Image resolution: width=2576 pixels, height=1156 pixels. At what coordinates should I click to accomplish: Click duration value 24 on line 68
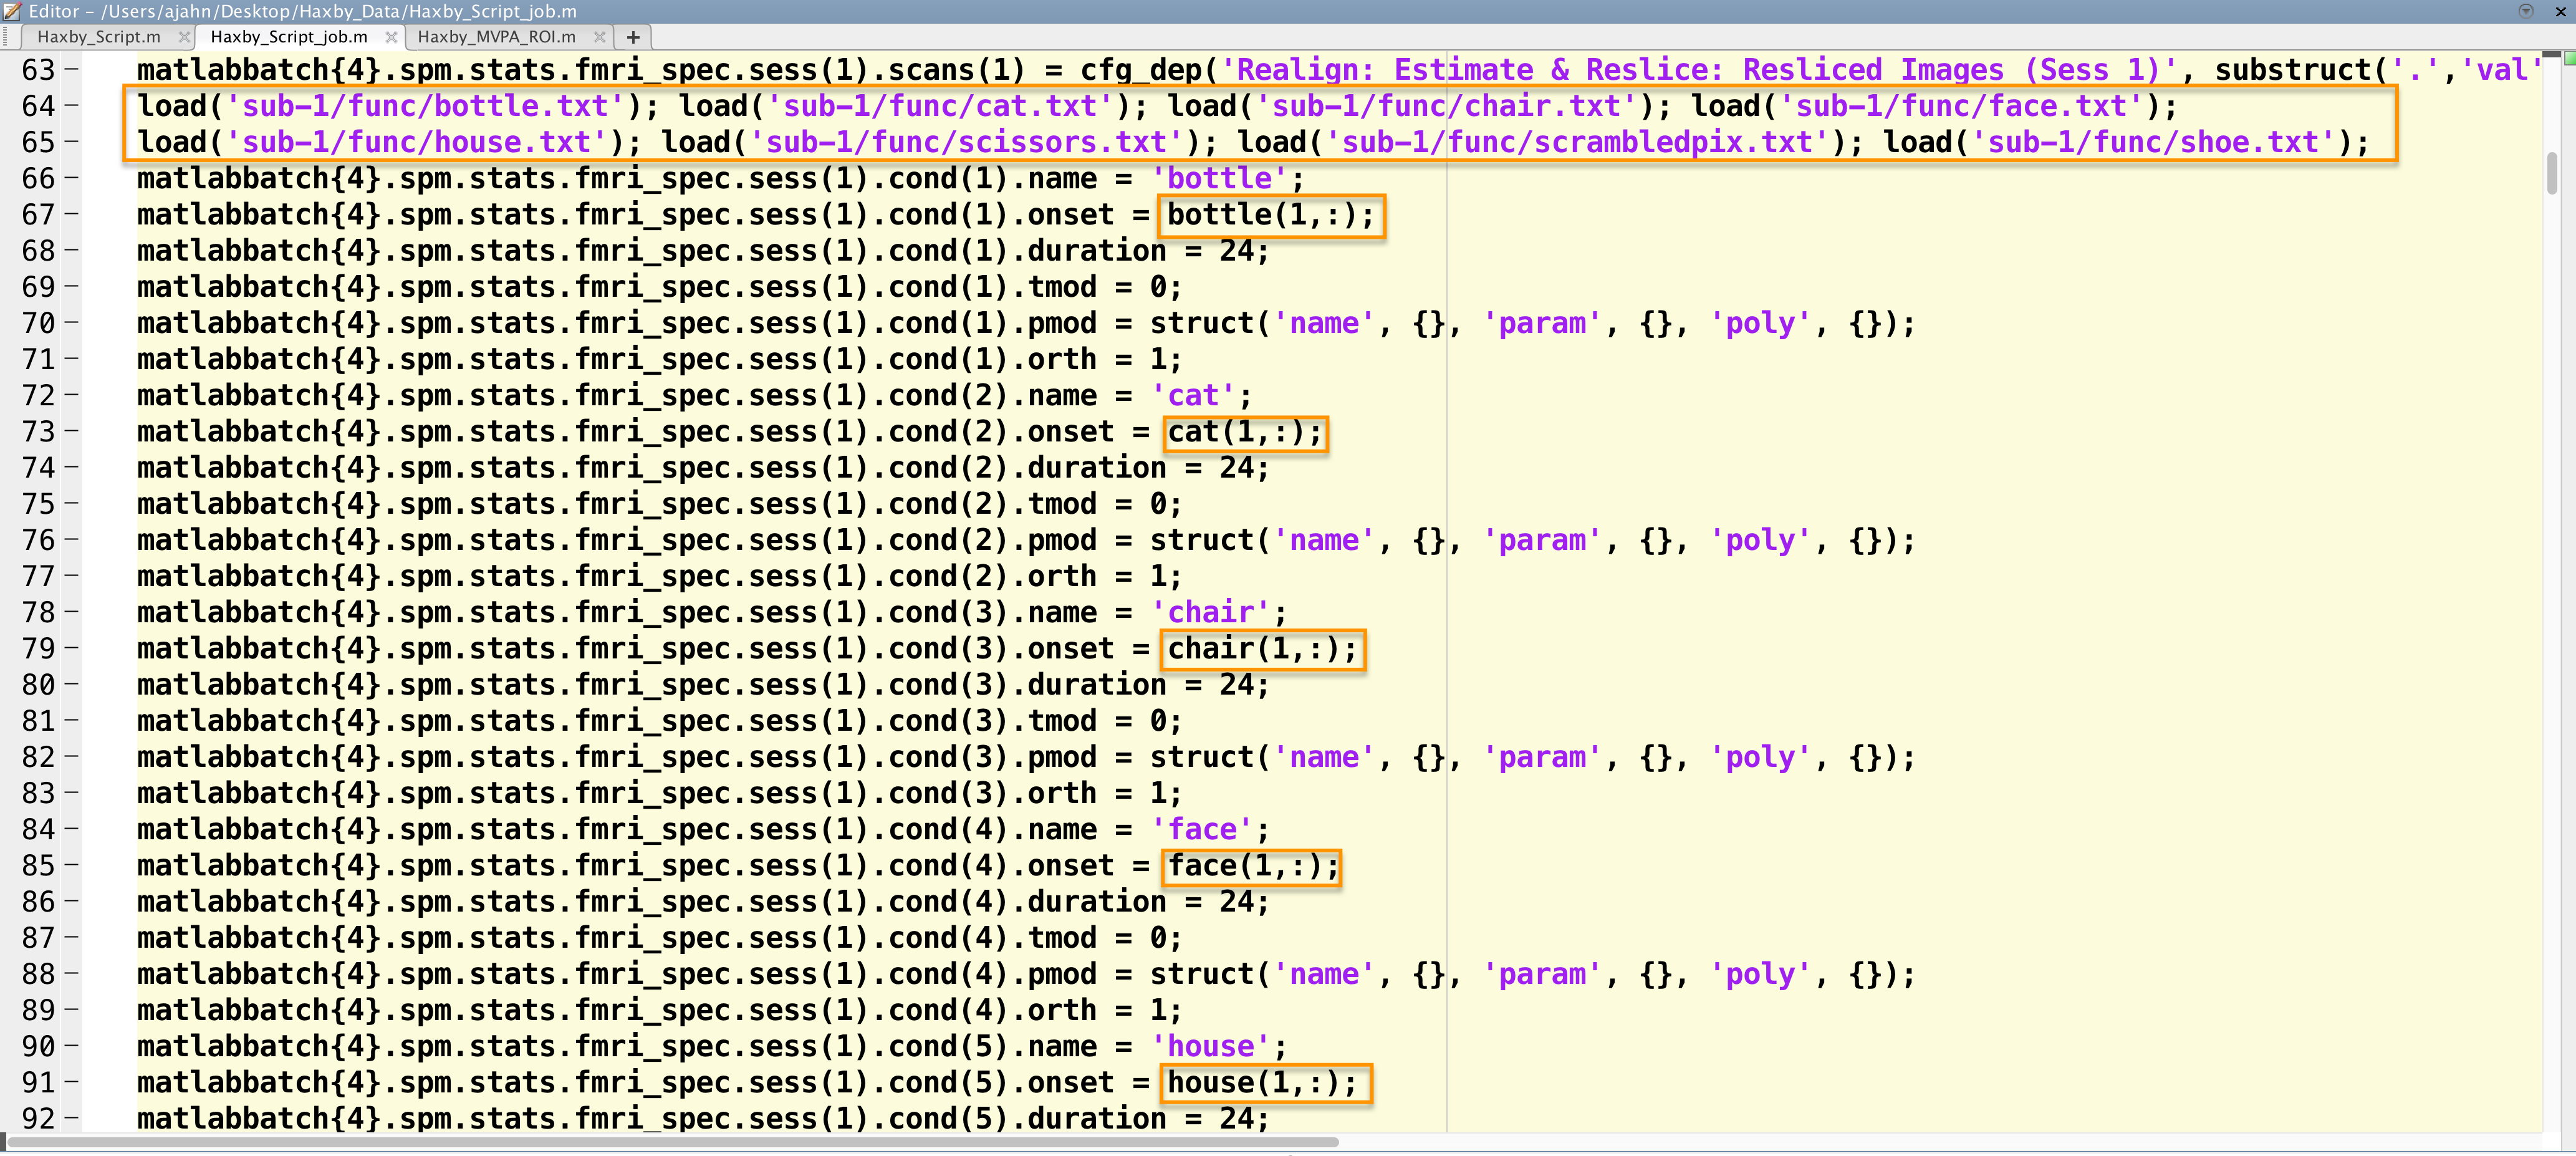pyautogui.click(x=1236, y=251)
